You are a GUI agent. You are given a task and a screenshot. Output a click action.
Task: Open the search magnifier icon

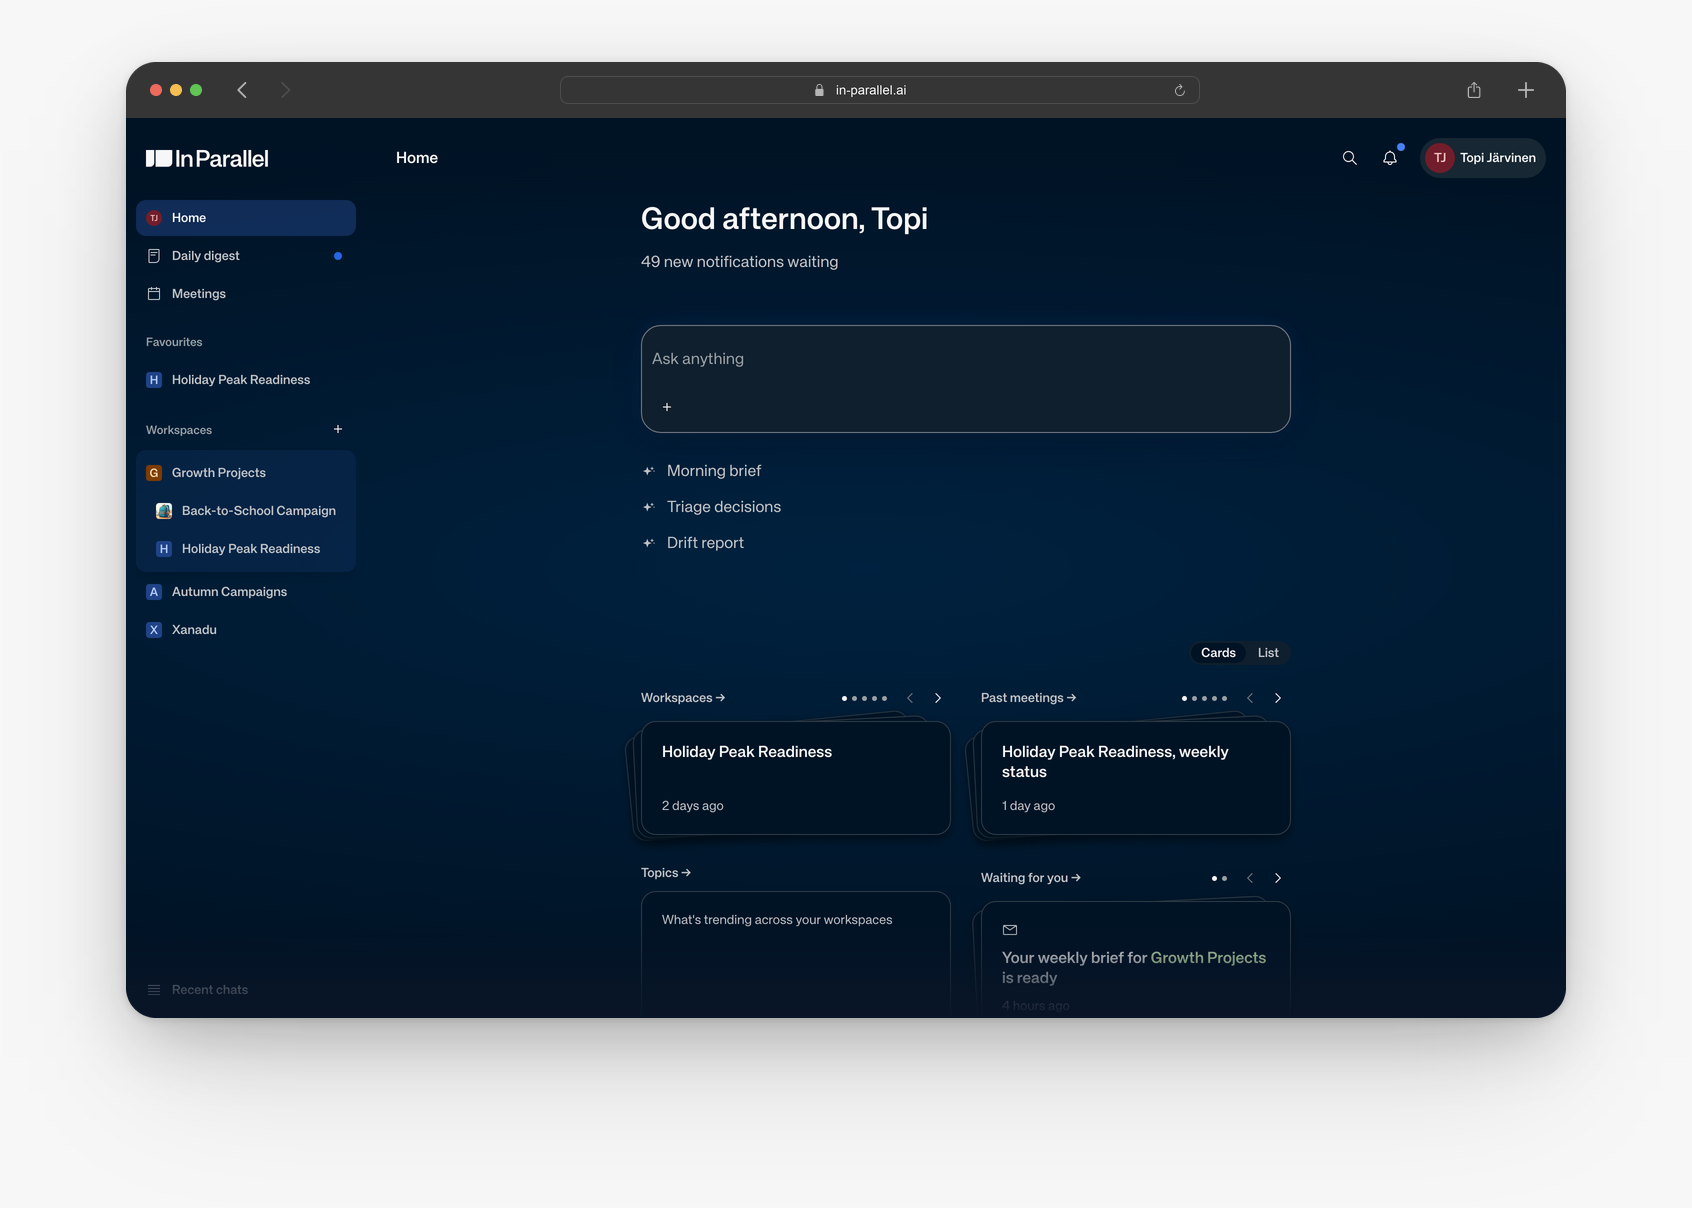[1349, 158]
